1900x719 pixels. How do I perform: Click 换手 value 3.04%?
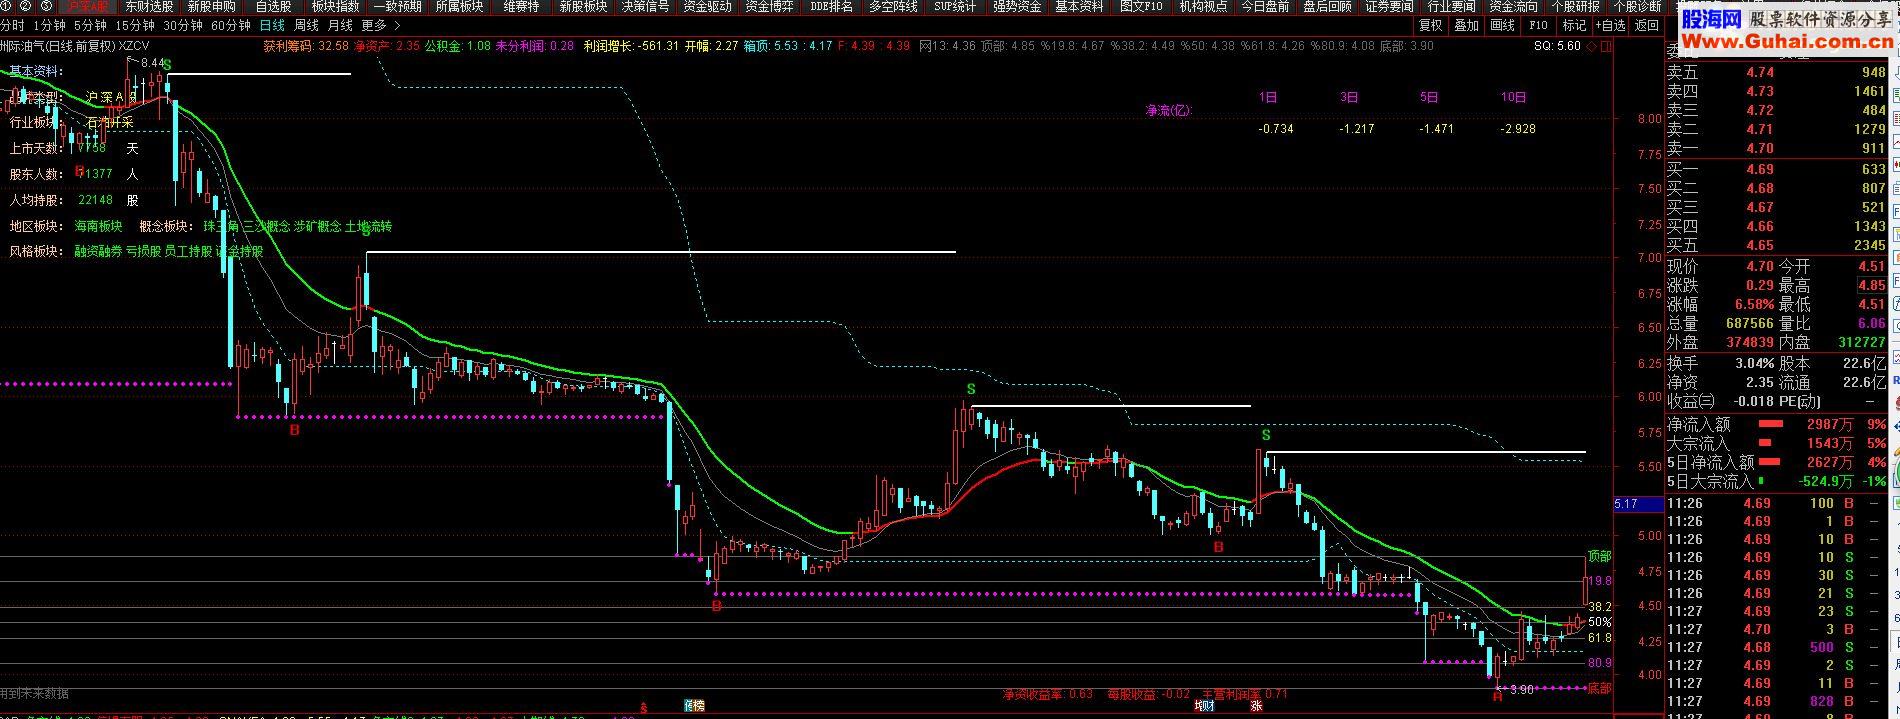1755,363
